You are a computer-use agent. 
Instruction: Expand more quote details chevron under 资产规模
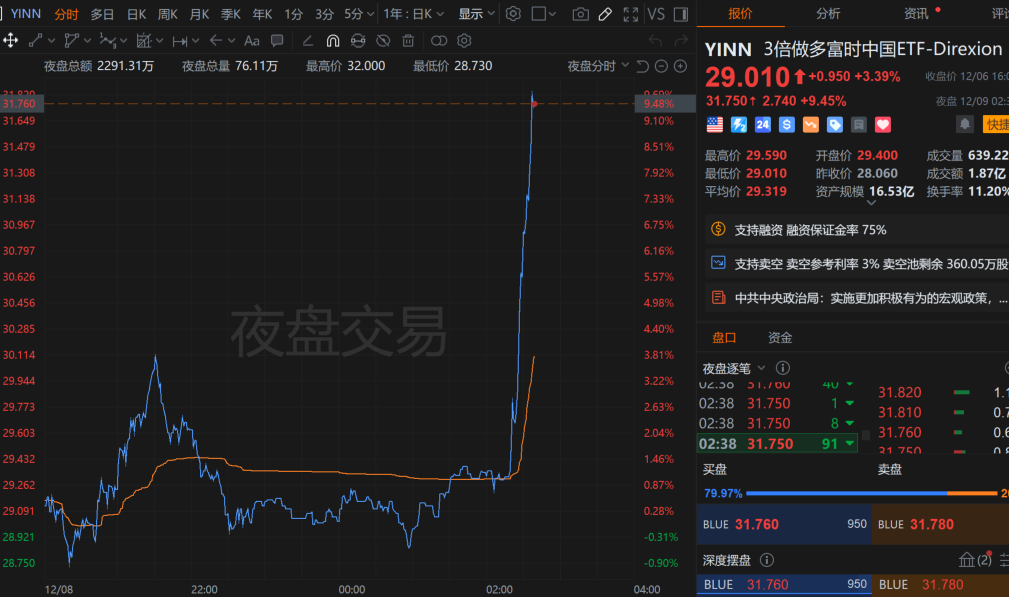pyautogui.click(x=871, y=203)
